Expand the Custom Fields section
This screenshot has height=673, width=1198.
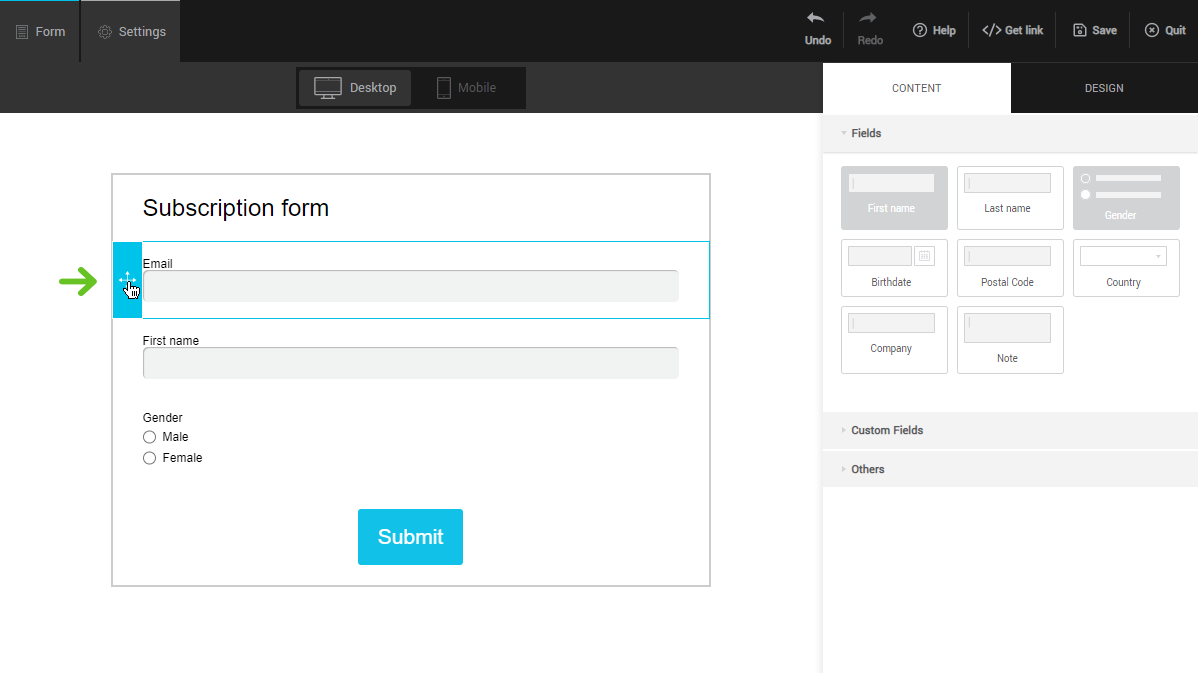(886, 430)
